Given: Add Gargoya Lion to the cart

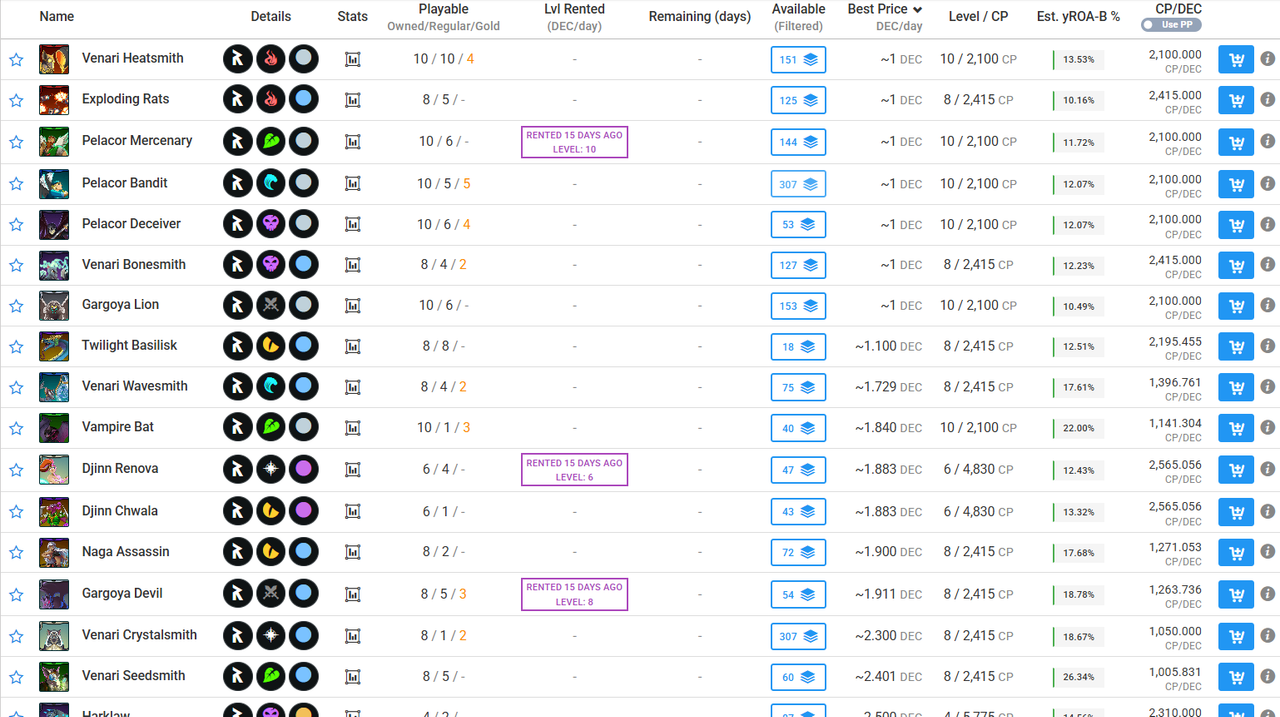Looking at the screenshot, I should 1236,307.
